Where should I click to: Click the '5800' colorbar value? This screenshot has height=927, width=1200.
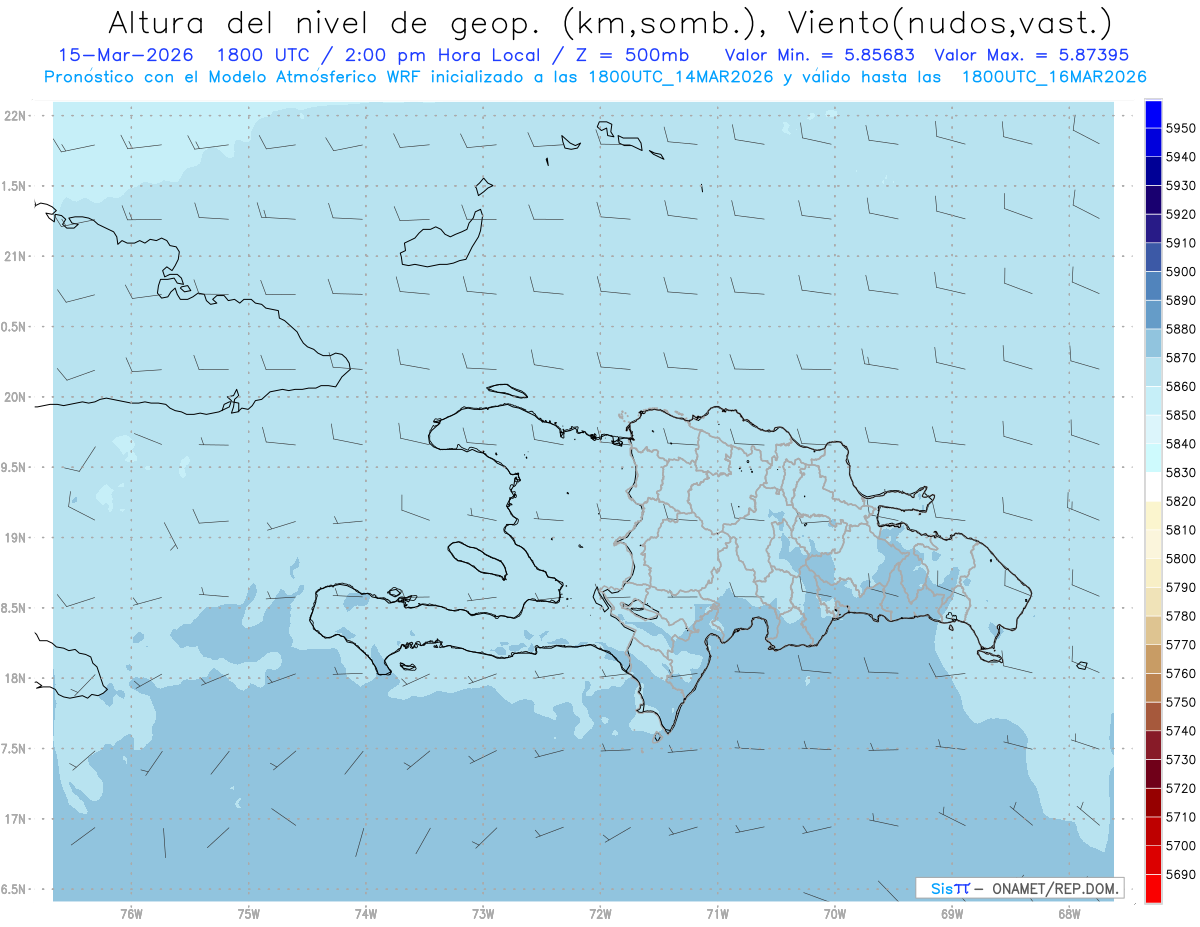click(x=1182, y=559)
